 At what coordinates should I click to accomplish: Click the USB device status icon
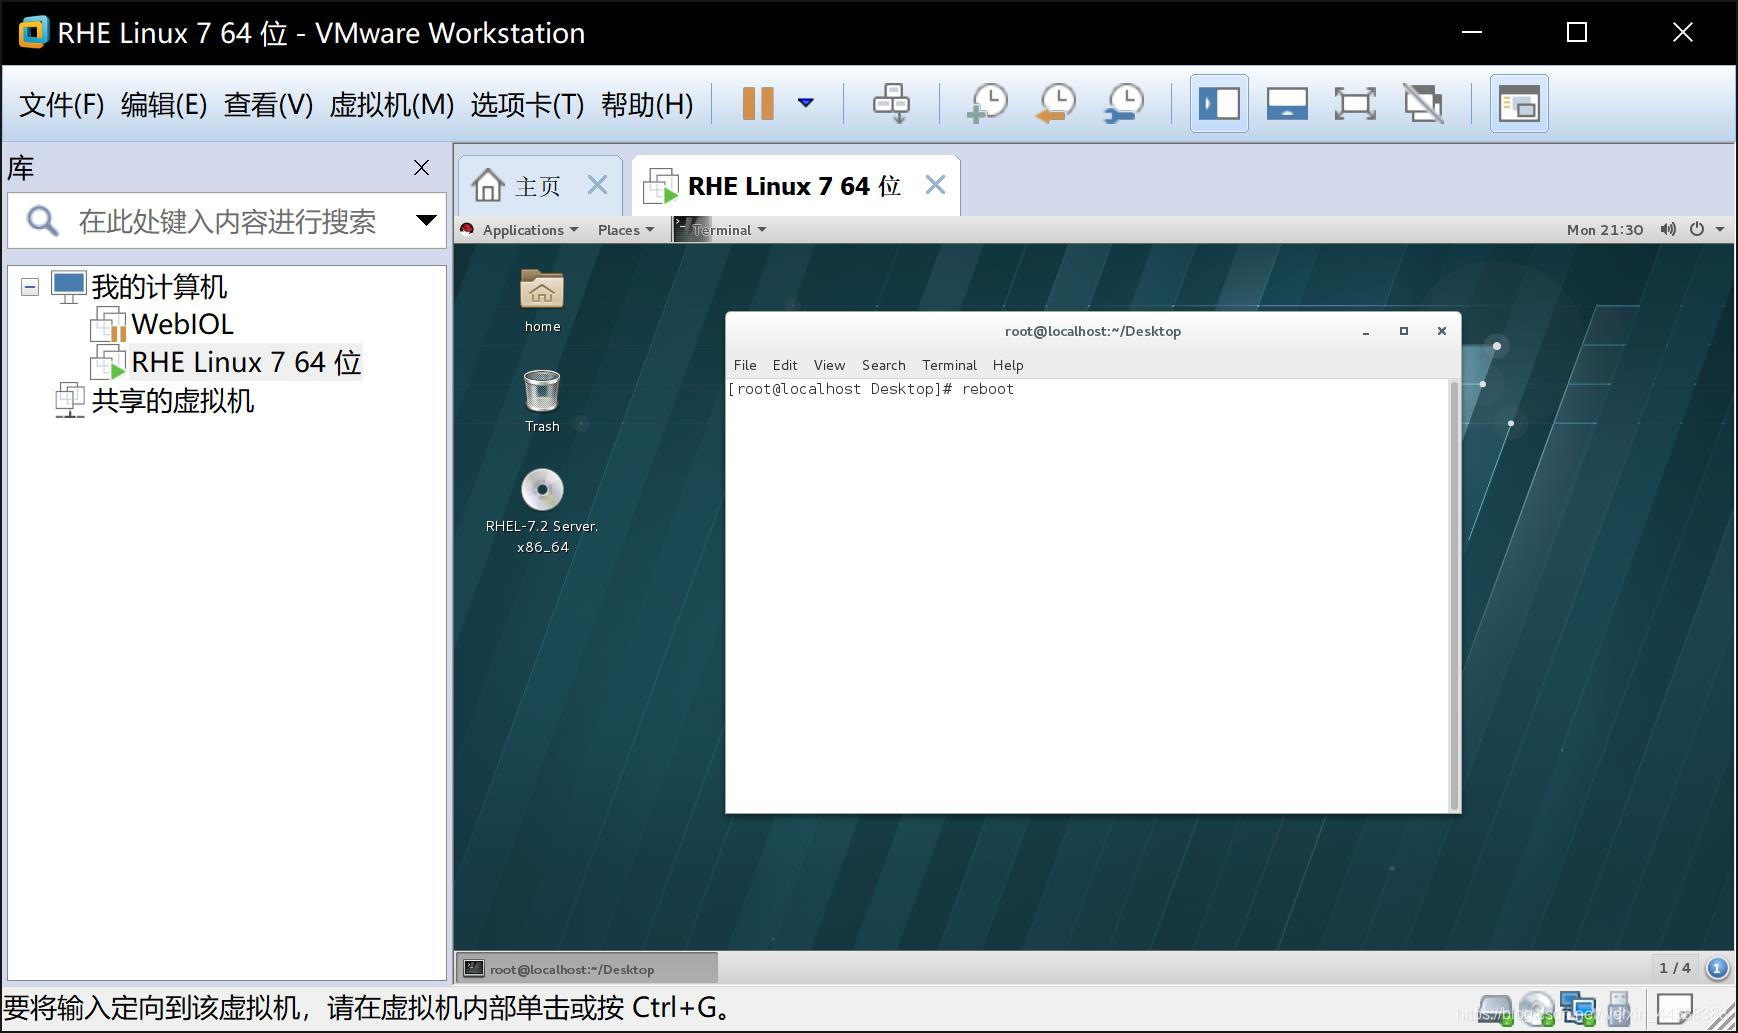point(1618,1009)
